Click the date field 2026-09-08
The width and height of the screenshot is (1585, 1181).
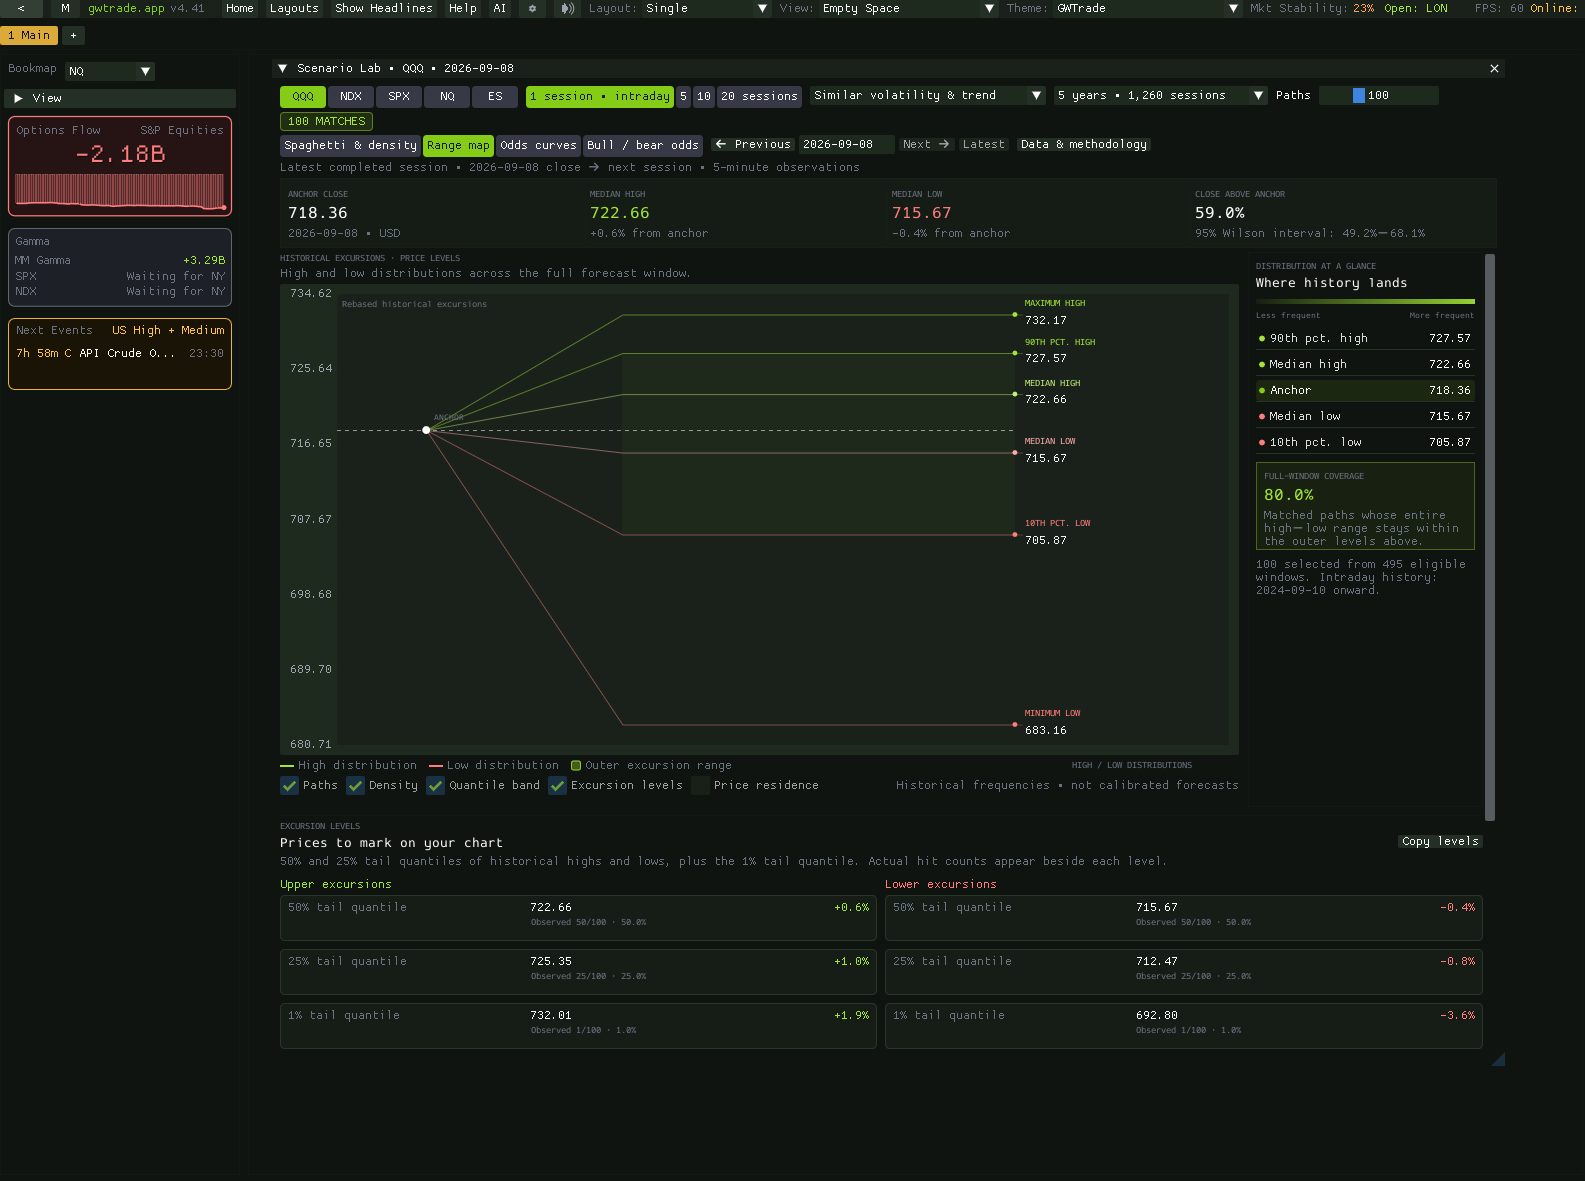click(846, 144)
